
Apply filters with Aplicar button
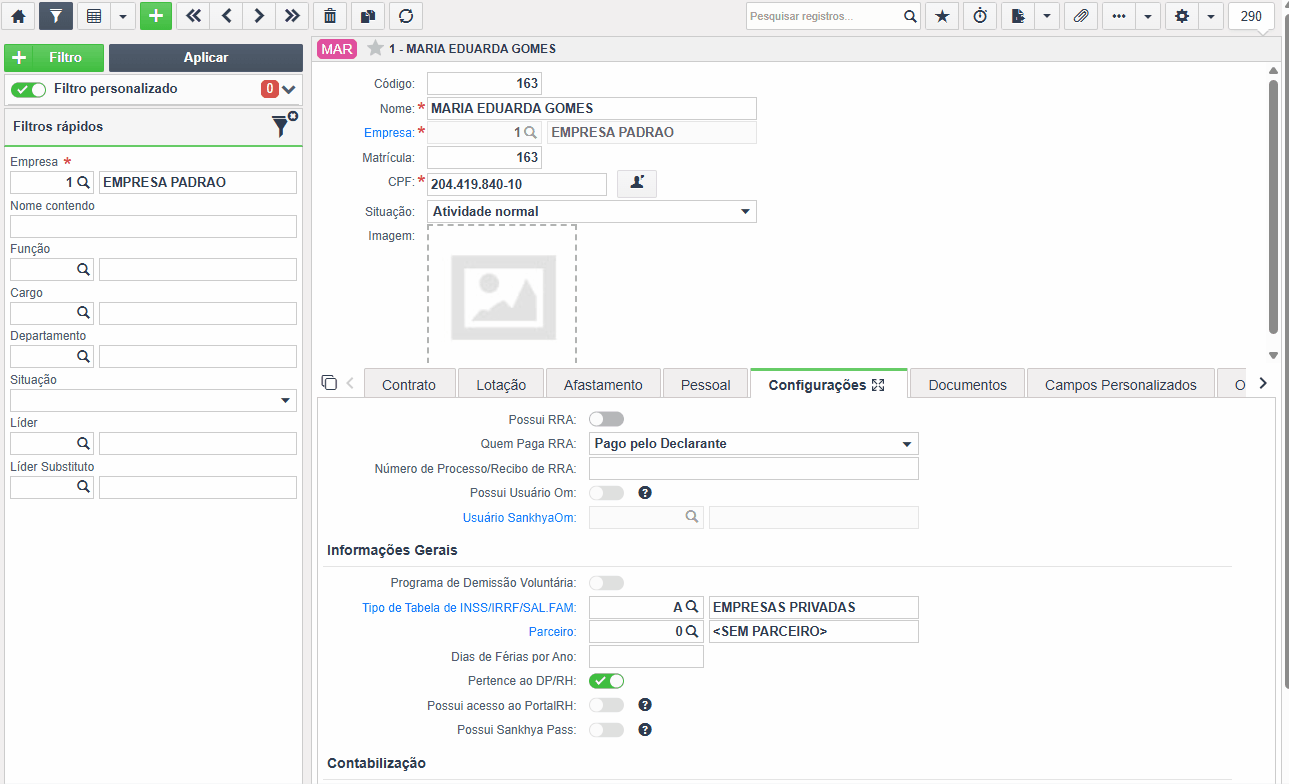(x=206, y=58)
